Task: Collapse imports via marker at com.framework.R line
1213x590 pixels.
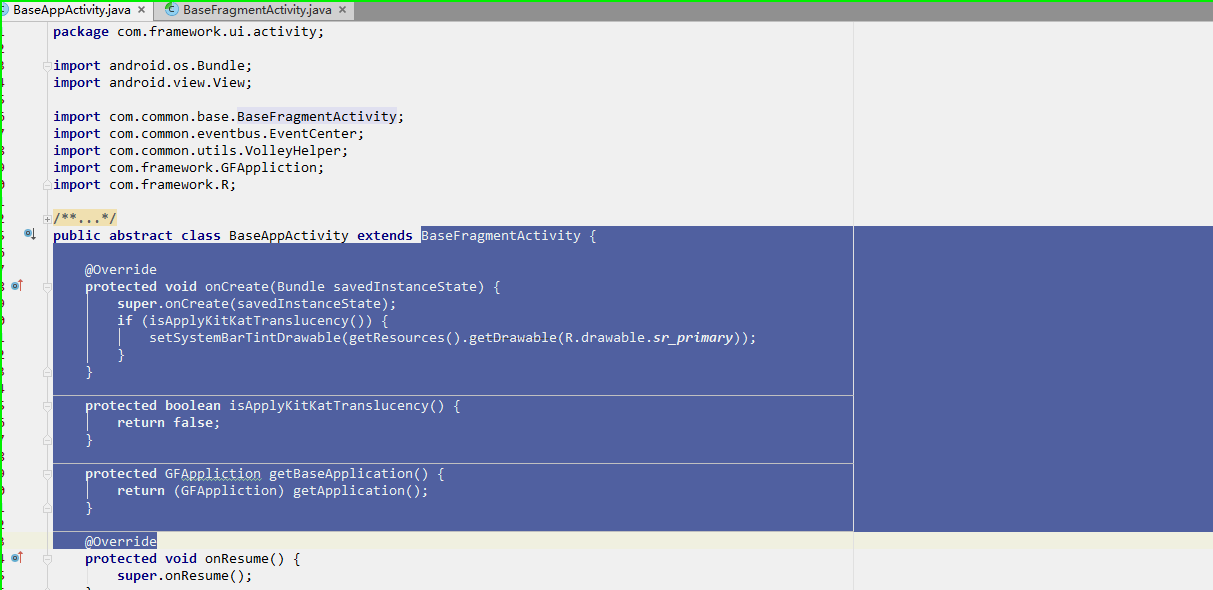Action: pyautogui.click(x=47, y=185)
